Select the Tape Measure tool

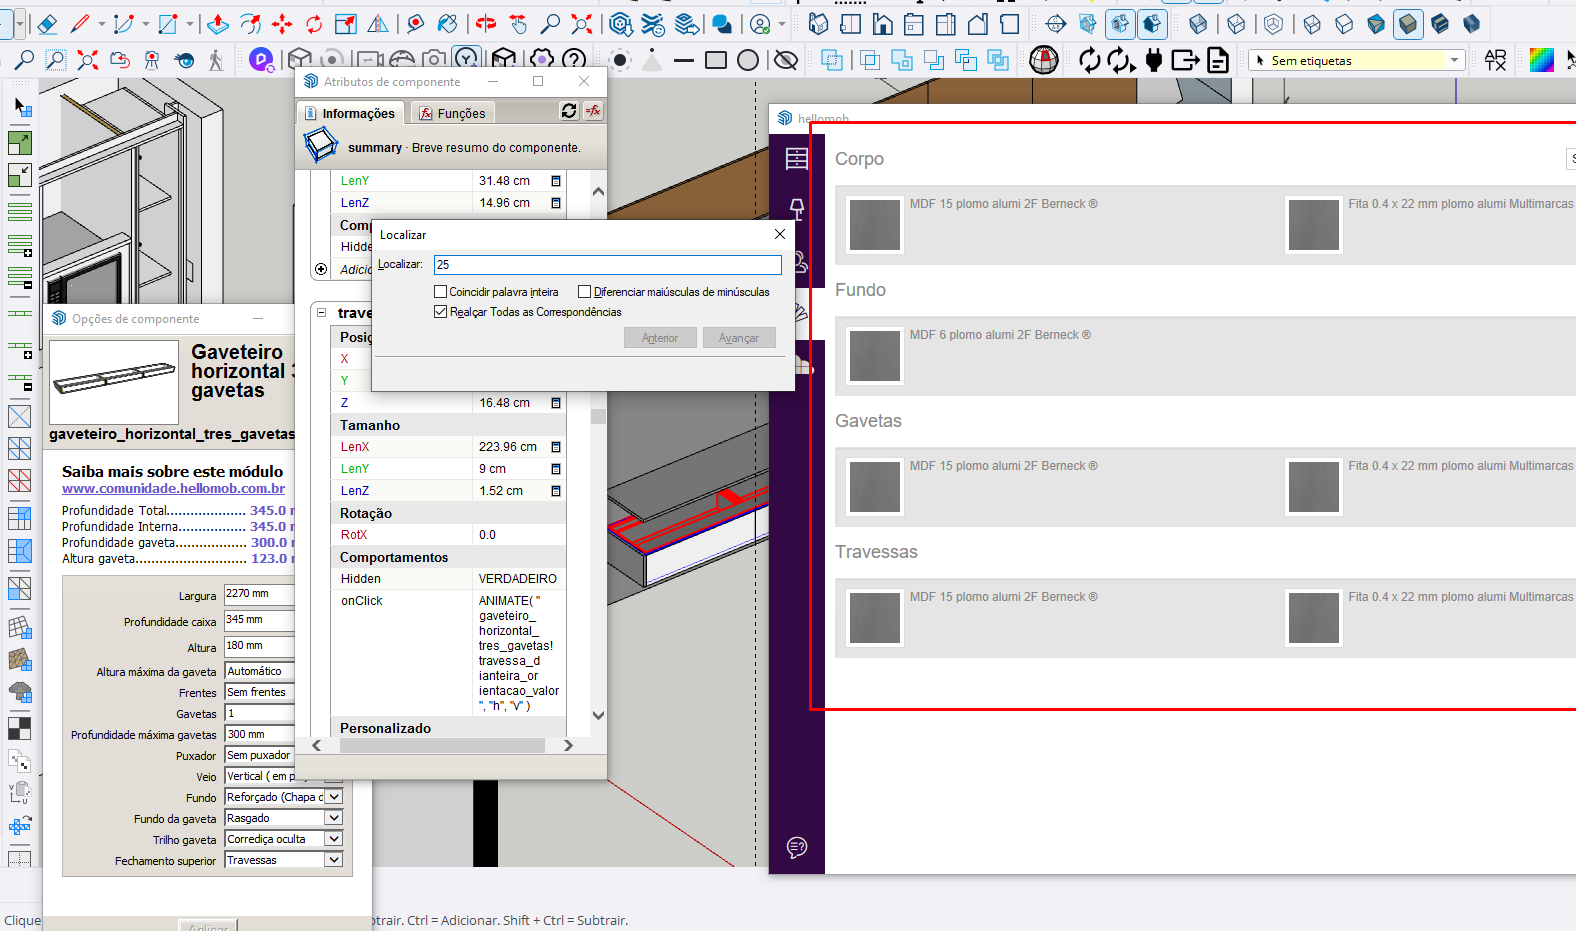tap(415, 24)
